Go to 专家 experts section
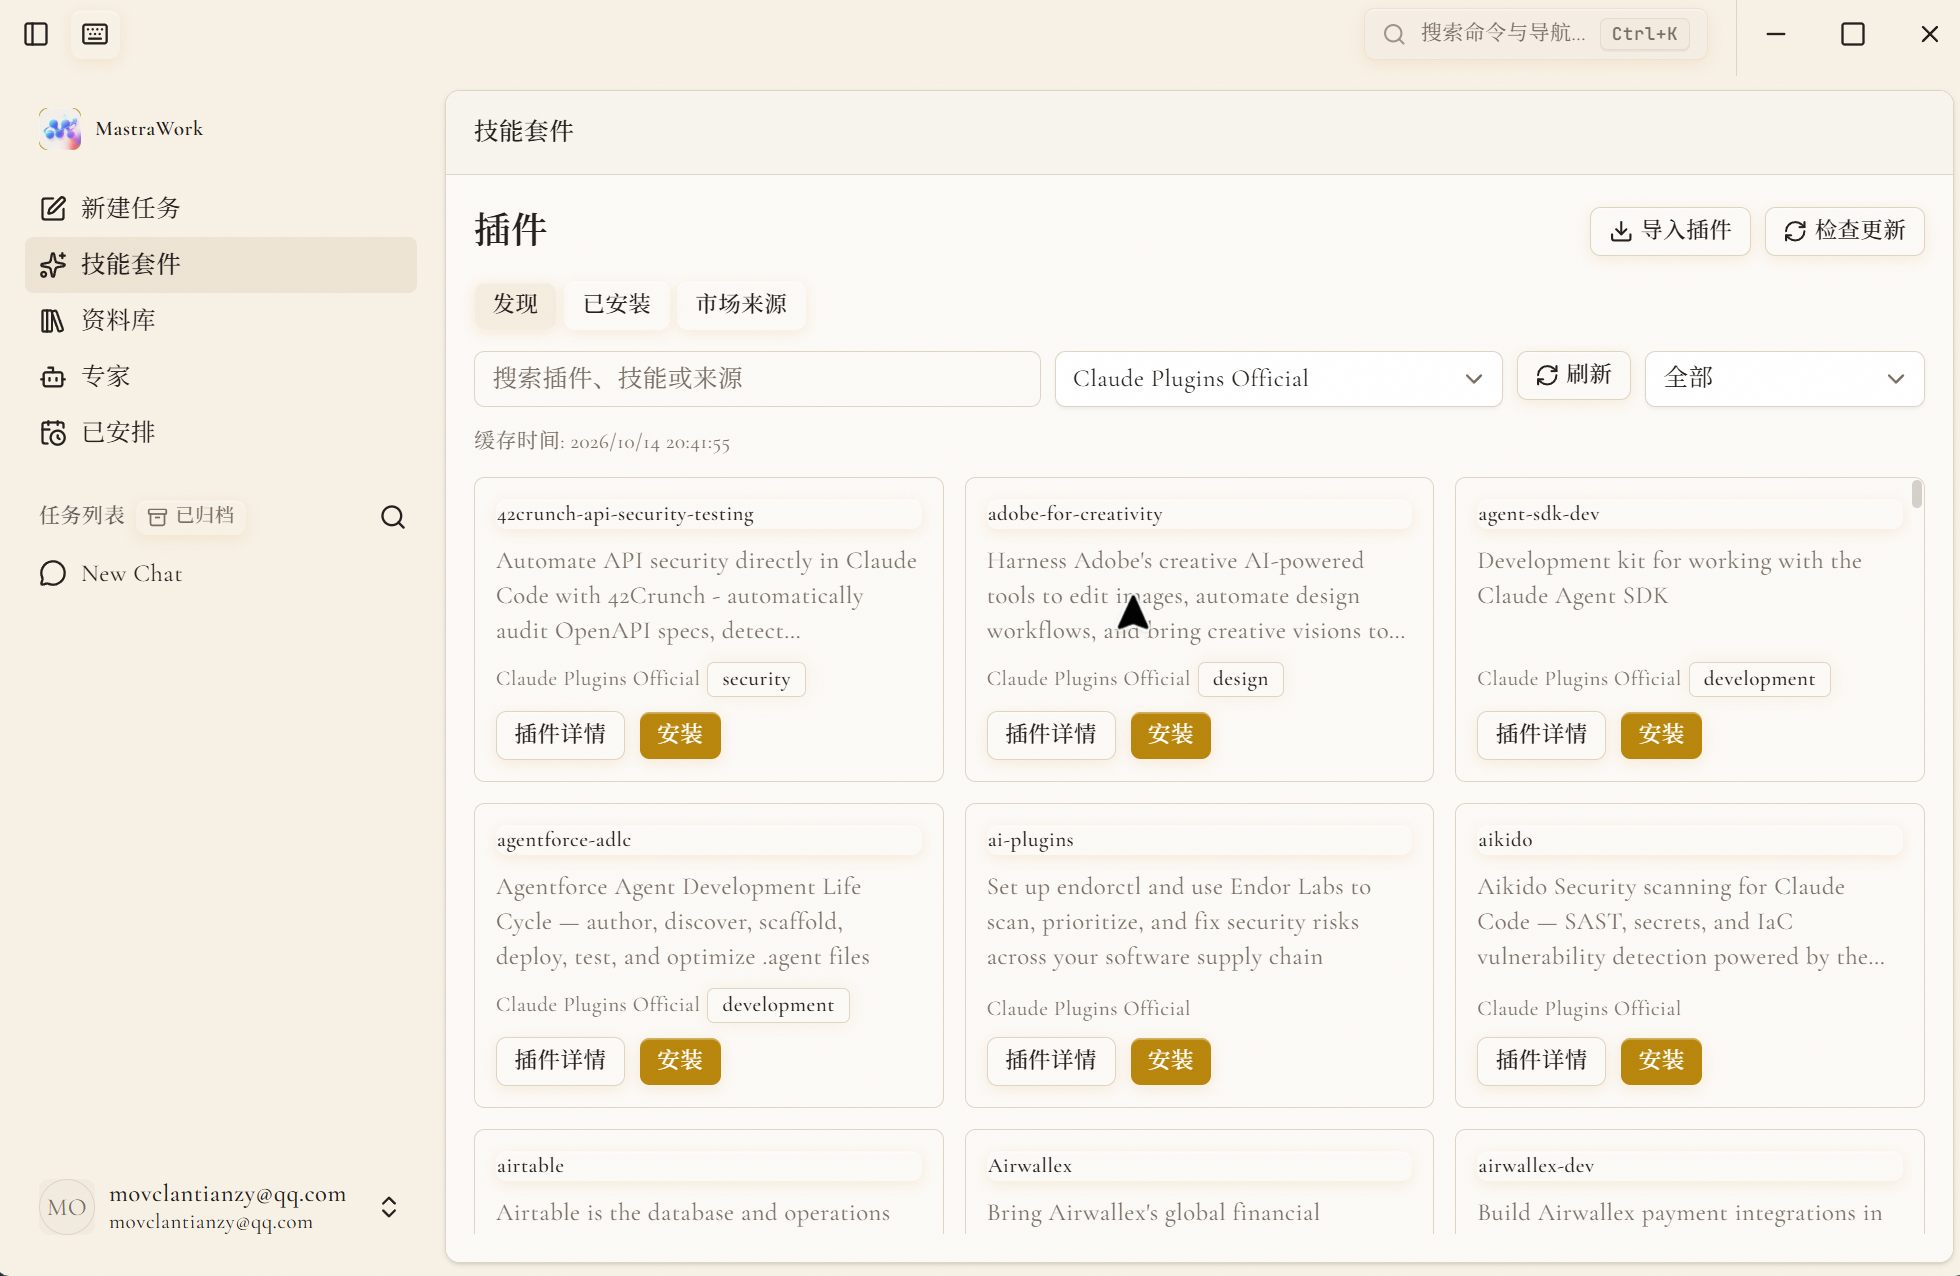 (x=220, y=376)
